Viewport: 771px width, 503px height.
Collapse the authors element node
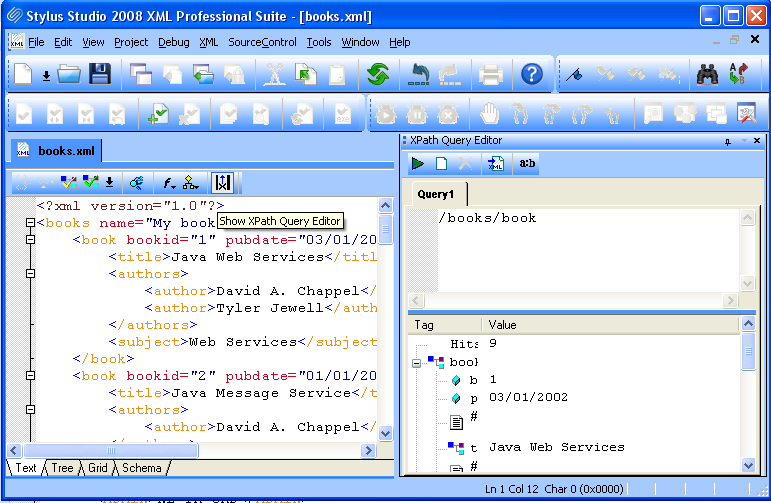point(30,274)
